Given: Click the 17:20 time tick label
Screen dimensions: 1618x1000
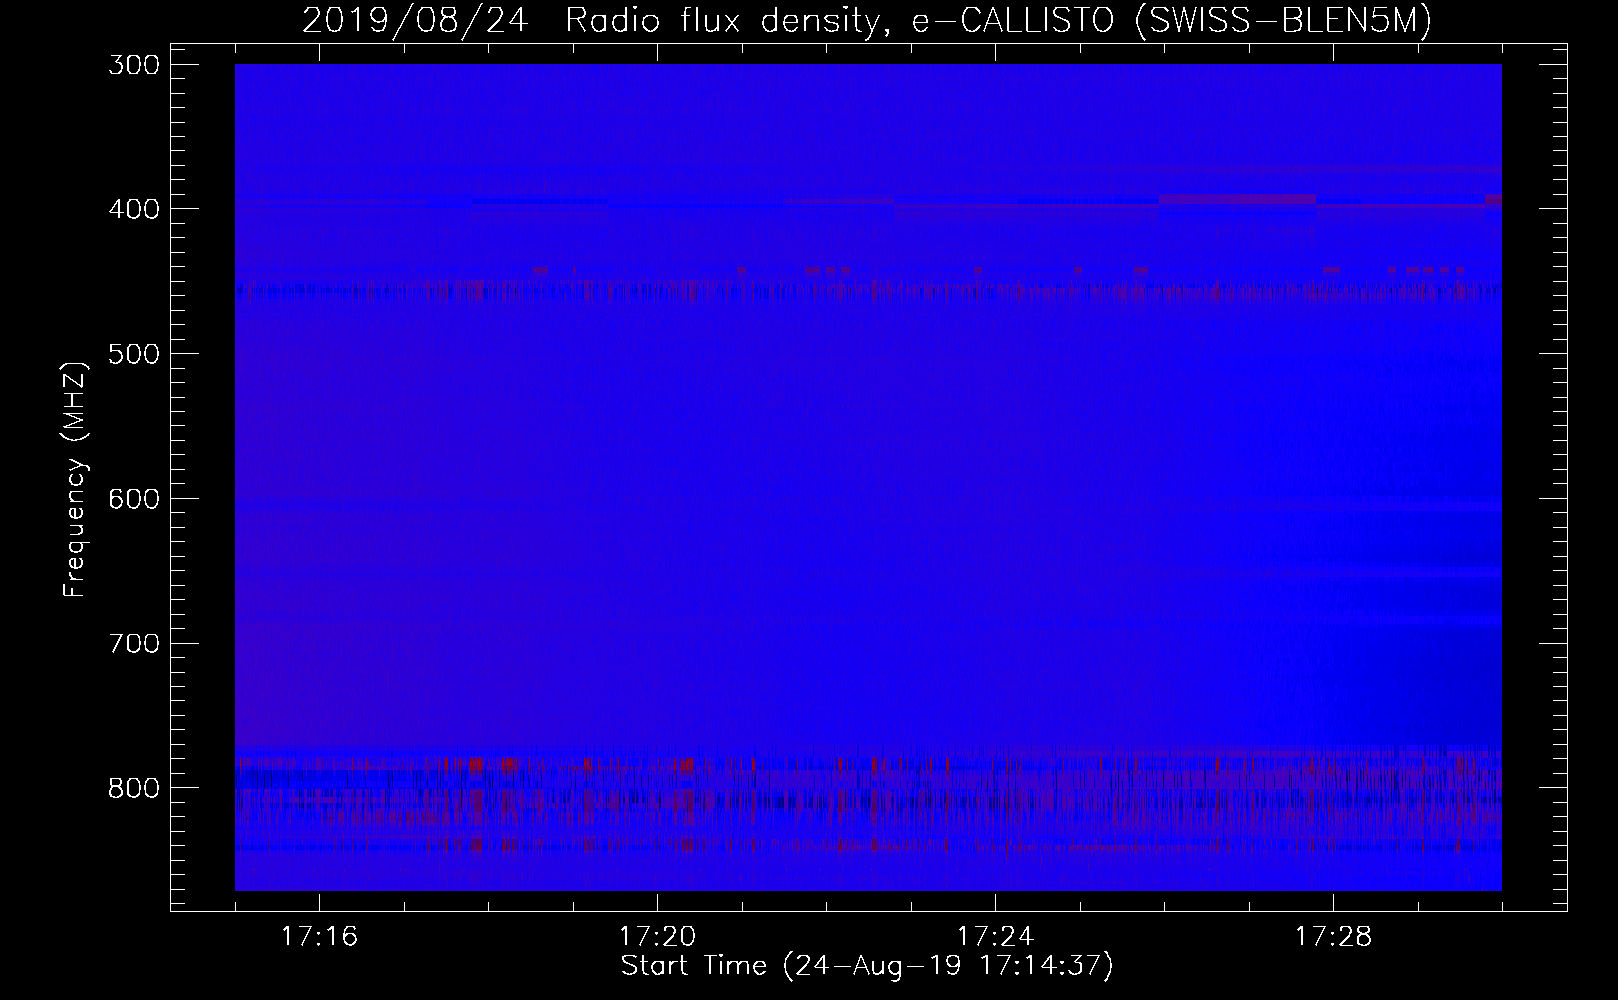Looking at the screenshot, I should (657, 937).
